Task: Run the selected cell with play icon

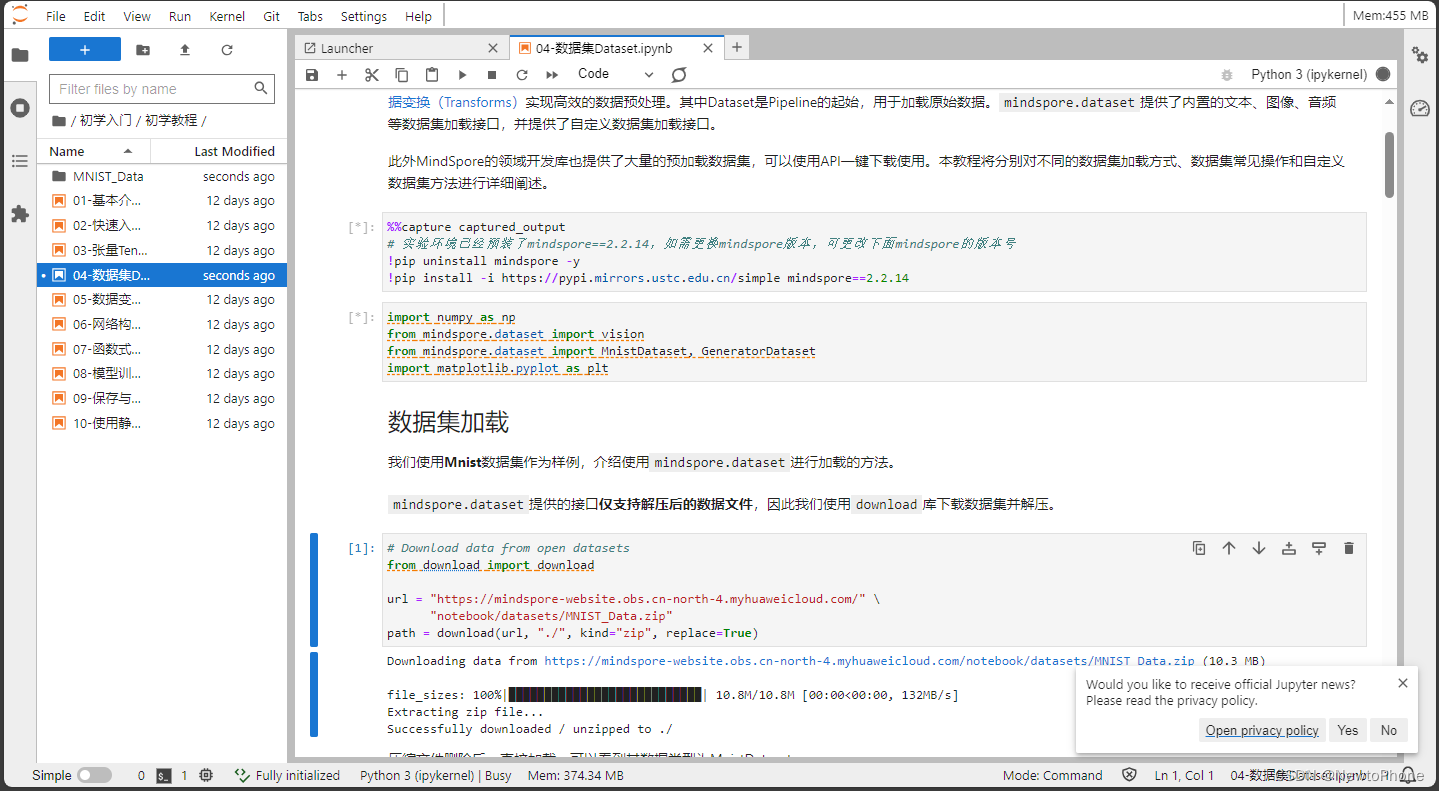Action: (462, 74)
